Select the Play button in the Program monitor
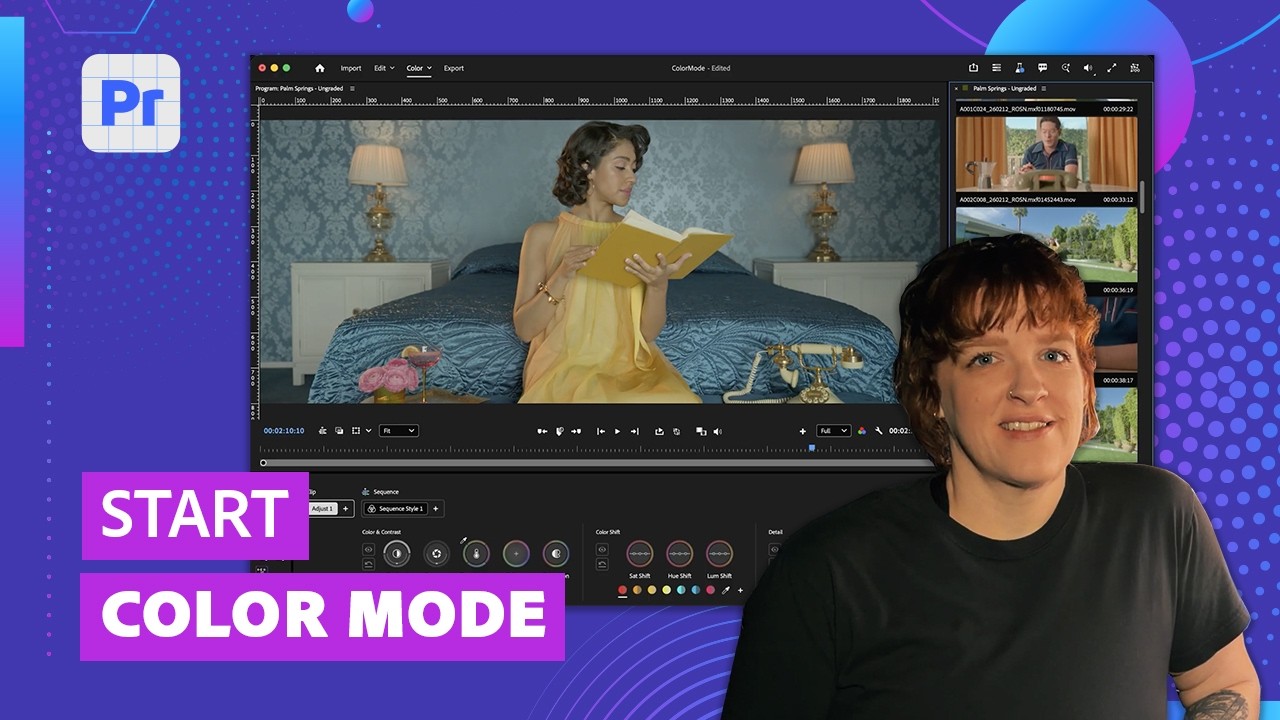This screenshot has height=720, width=1280. point(618,431)
